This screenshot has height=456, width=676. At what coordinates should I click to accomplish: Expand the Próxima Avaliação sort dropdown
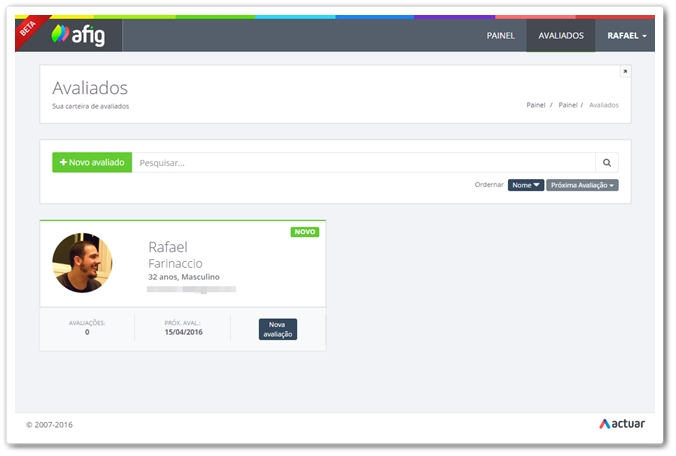582,185
